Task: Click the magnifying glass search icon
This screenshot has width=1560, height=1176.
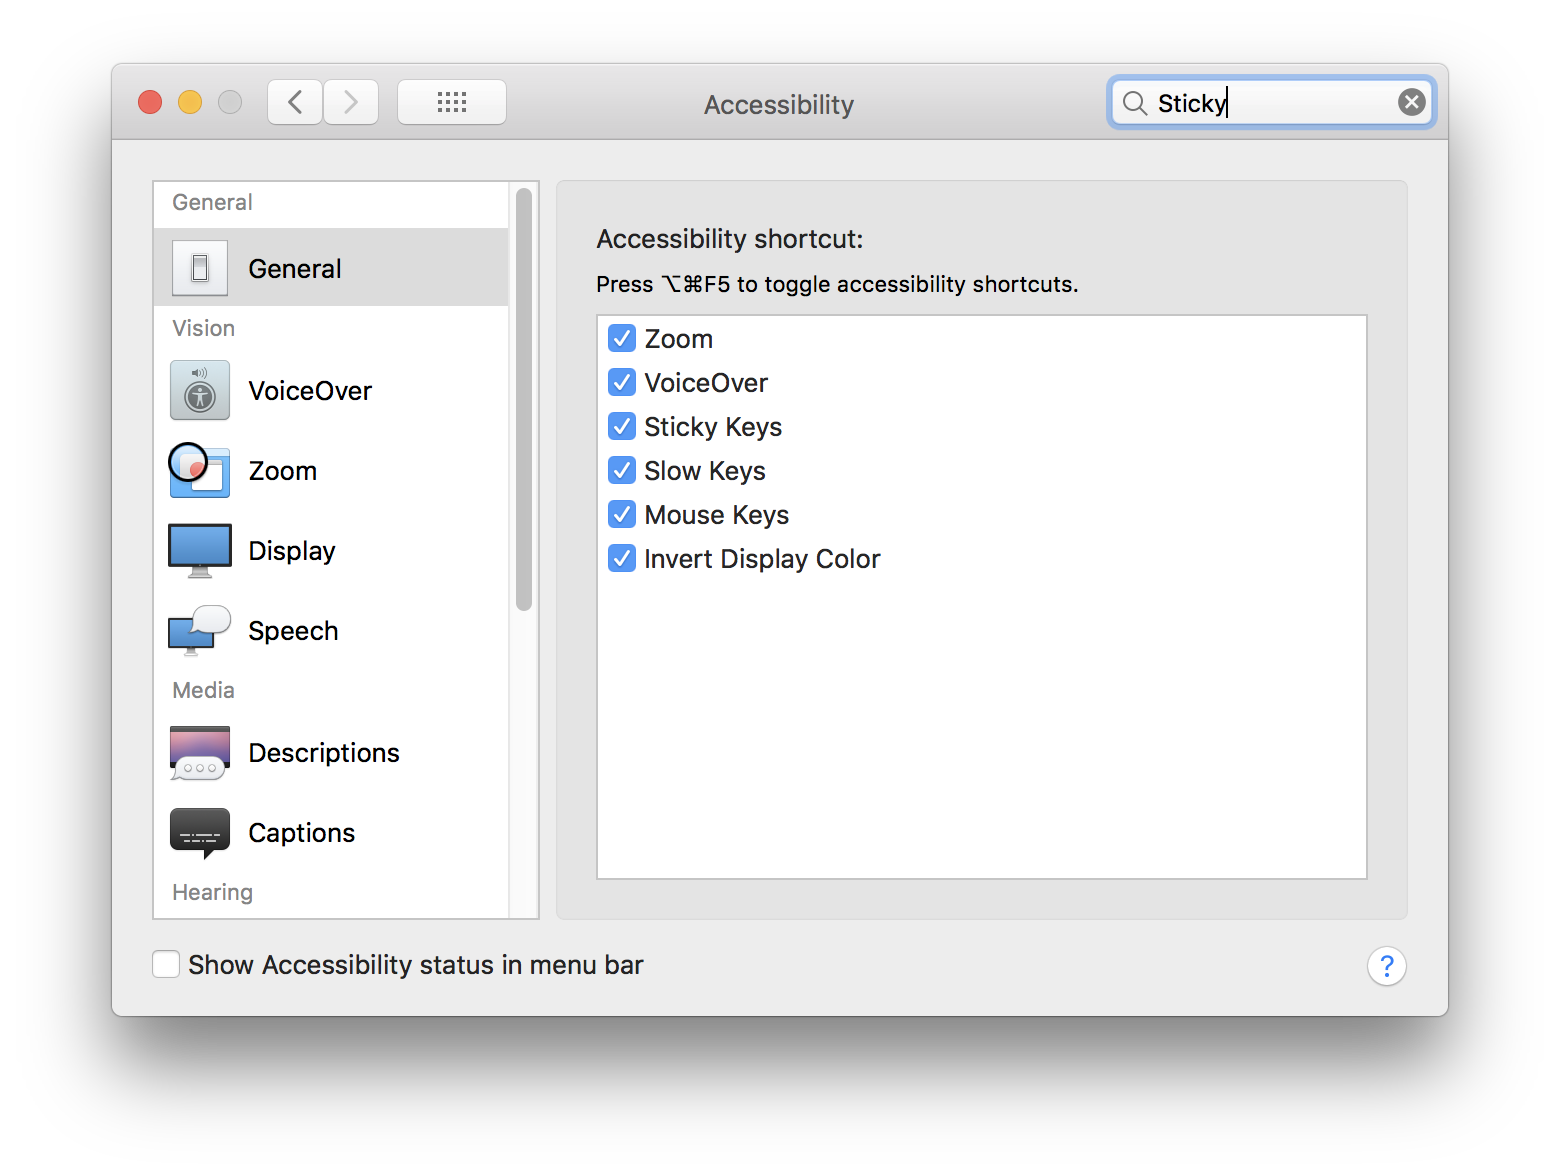Action: point(1134,103)
